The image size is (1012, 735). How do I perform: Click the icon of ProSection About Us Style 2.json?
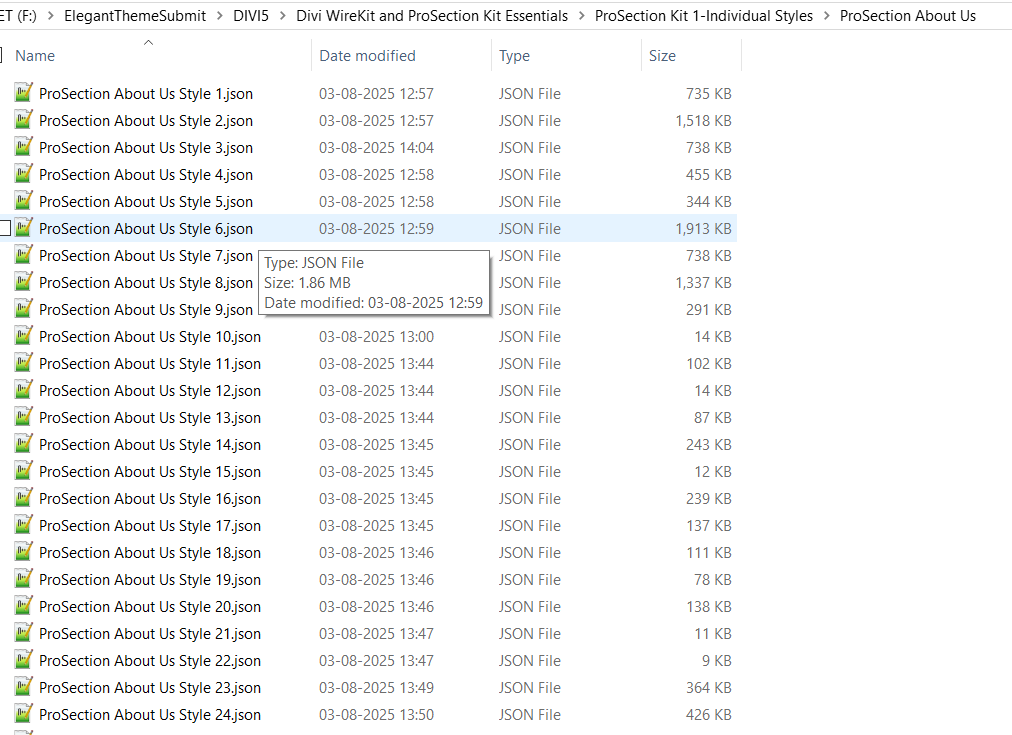[x=23, y=120]
